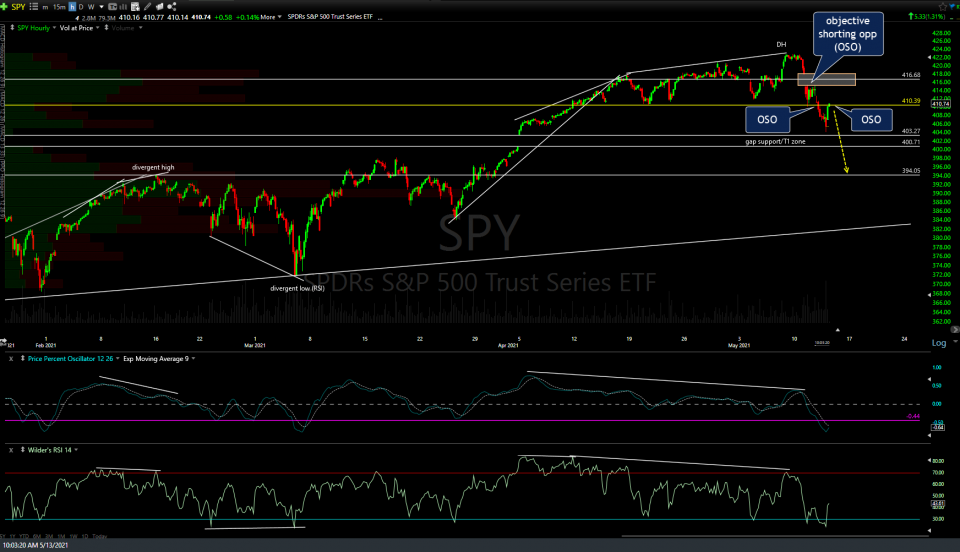Click the ellipsis after the ETF name
The height and width of the screenshot is (552, 960).
pos(380,18)
